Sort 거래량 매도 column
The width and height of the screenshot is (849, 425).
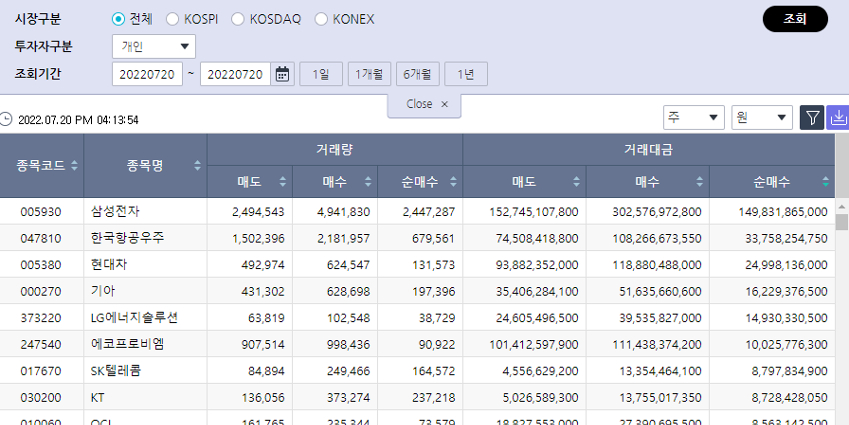[281, 182]
